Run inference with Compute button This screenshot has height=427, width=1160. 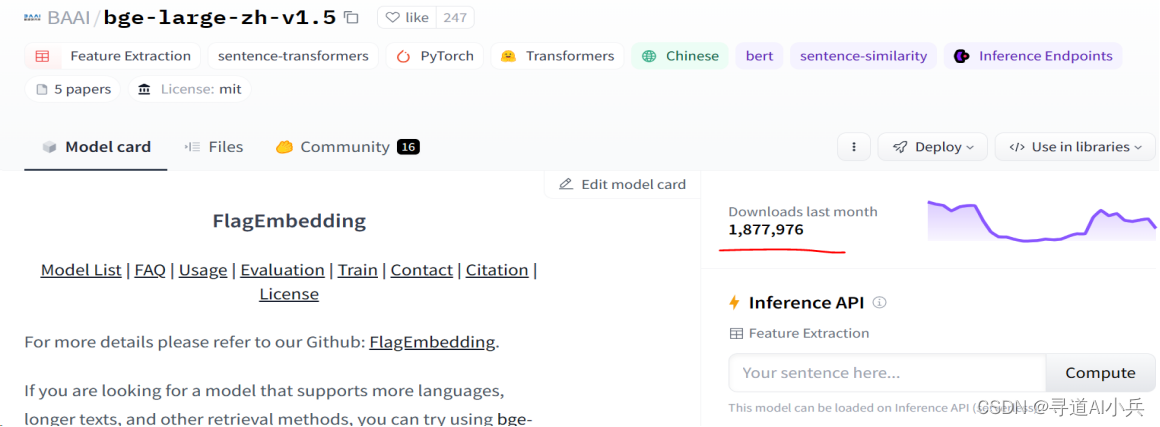click(1100, 373)
